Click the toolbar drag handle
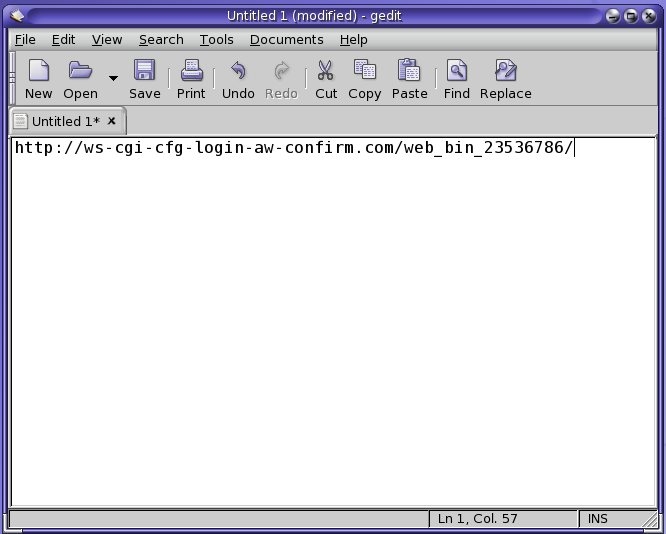 (x=12, y=78)
